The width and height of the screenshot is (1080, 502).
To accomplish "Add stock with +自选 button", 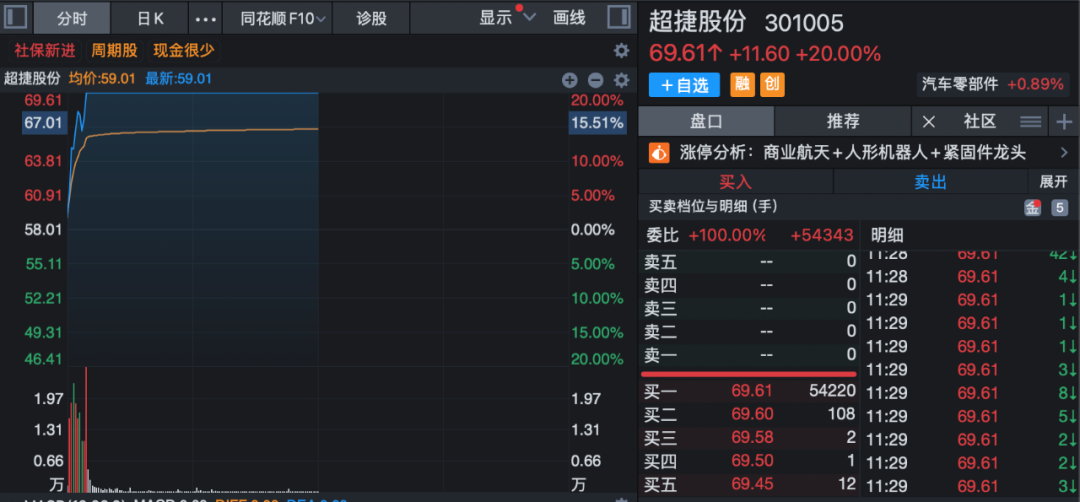I will [684, 85].
